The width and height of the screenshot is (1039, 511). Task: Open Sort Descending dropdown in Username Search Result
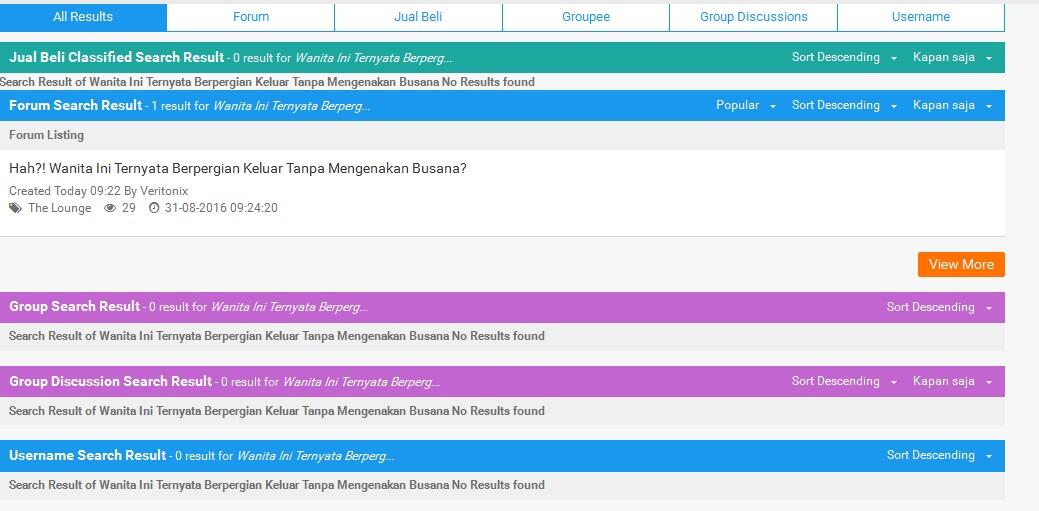pos(940,455)
